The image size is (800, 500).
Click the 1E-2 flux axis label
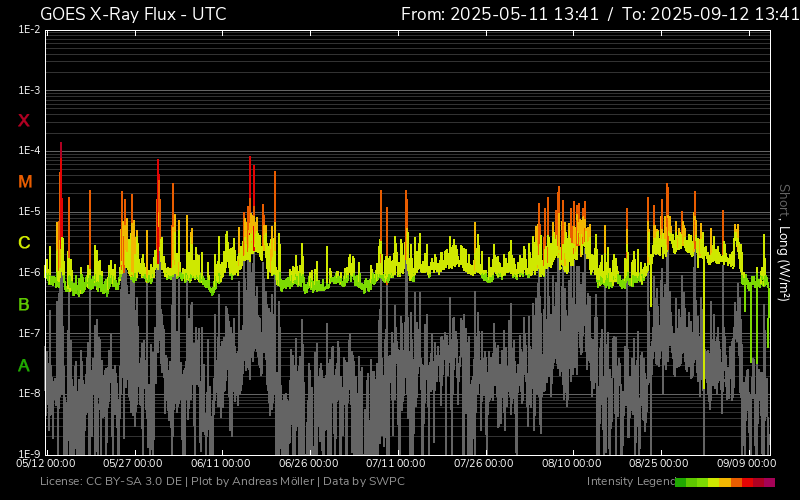click(29, 30)
